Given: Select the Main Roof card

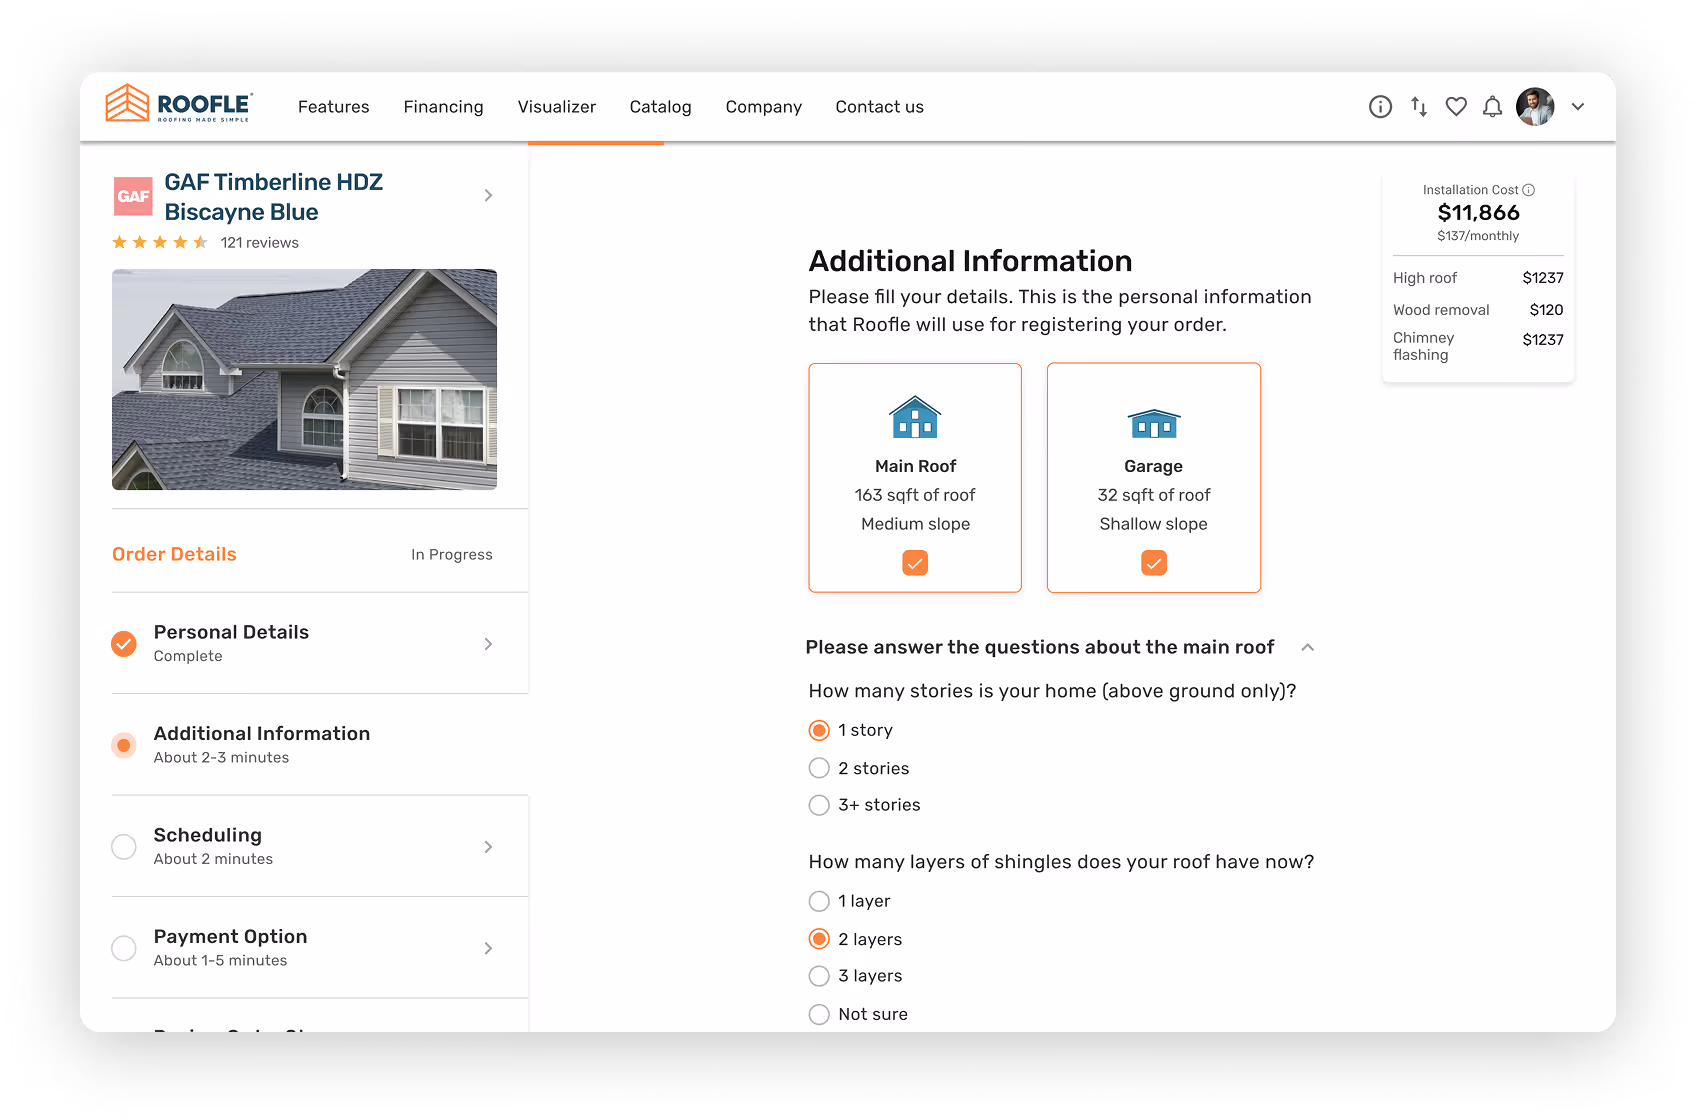Looking at the screenshot, I should (x=915, y=477).
